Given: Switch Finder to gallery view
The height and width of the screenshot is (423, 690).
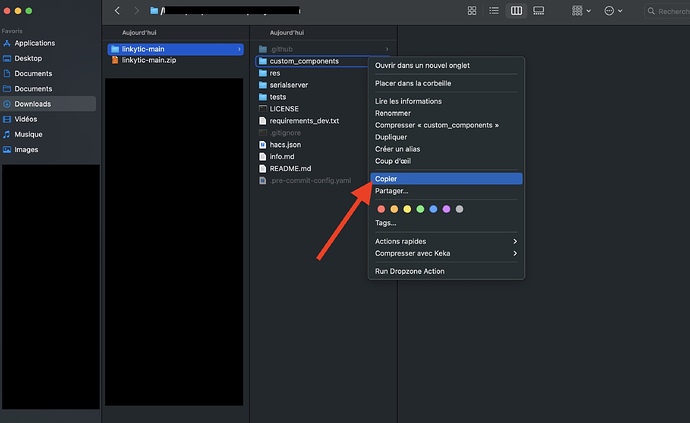Looking at the screenshot, I should point(539,11).
